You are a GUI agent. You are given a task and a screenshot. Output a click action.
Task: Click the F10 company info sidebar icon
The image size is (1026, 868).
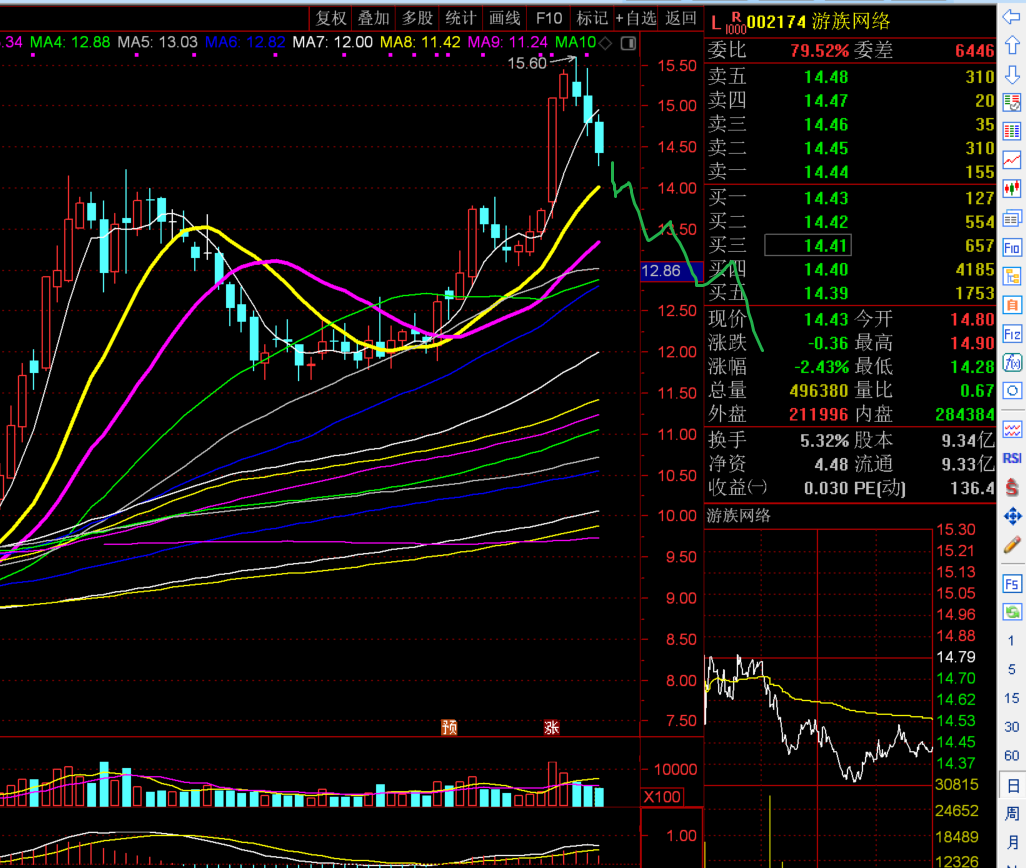coord(1012,247)
